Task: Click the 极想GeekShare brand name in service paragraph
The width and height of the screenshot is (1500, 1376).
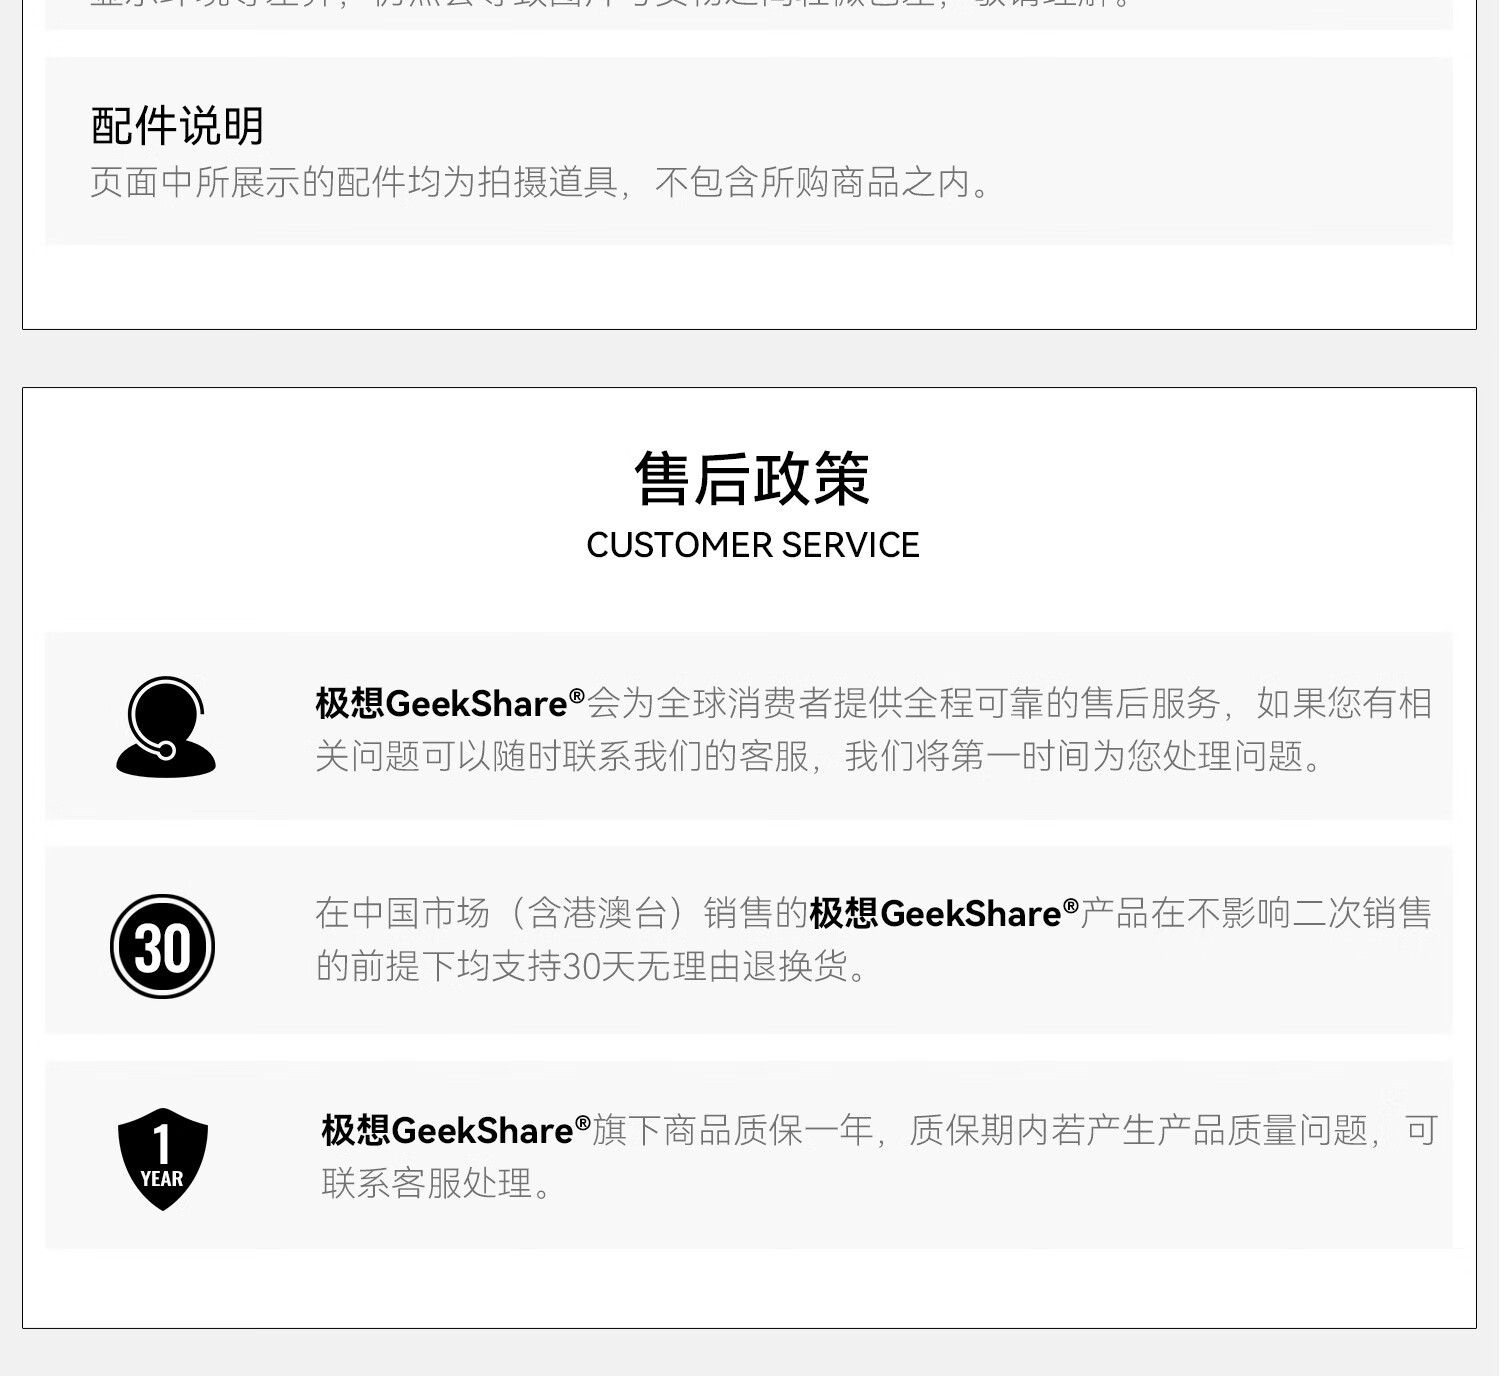Action: [441, 703]
